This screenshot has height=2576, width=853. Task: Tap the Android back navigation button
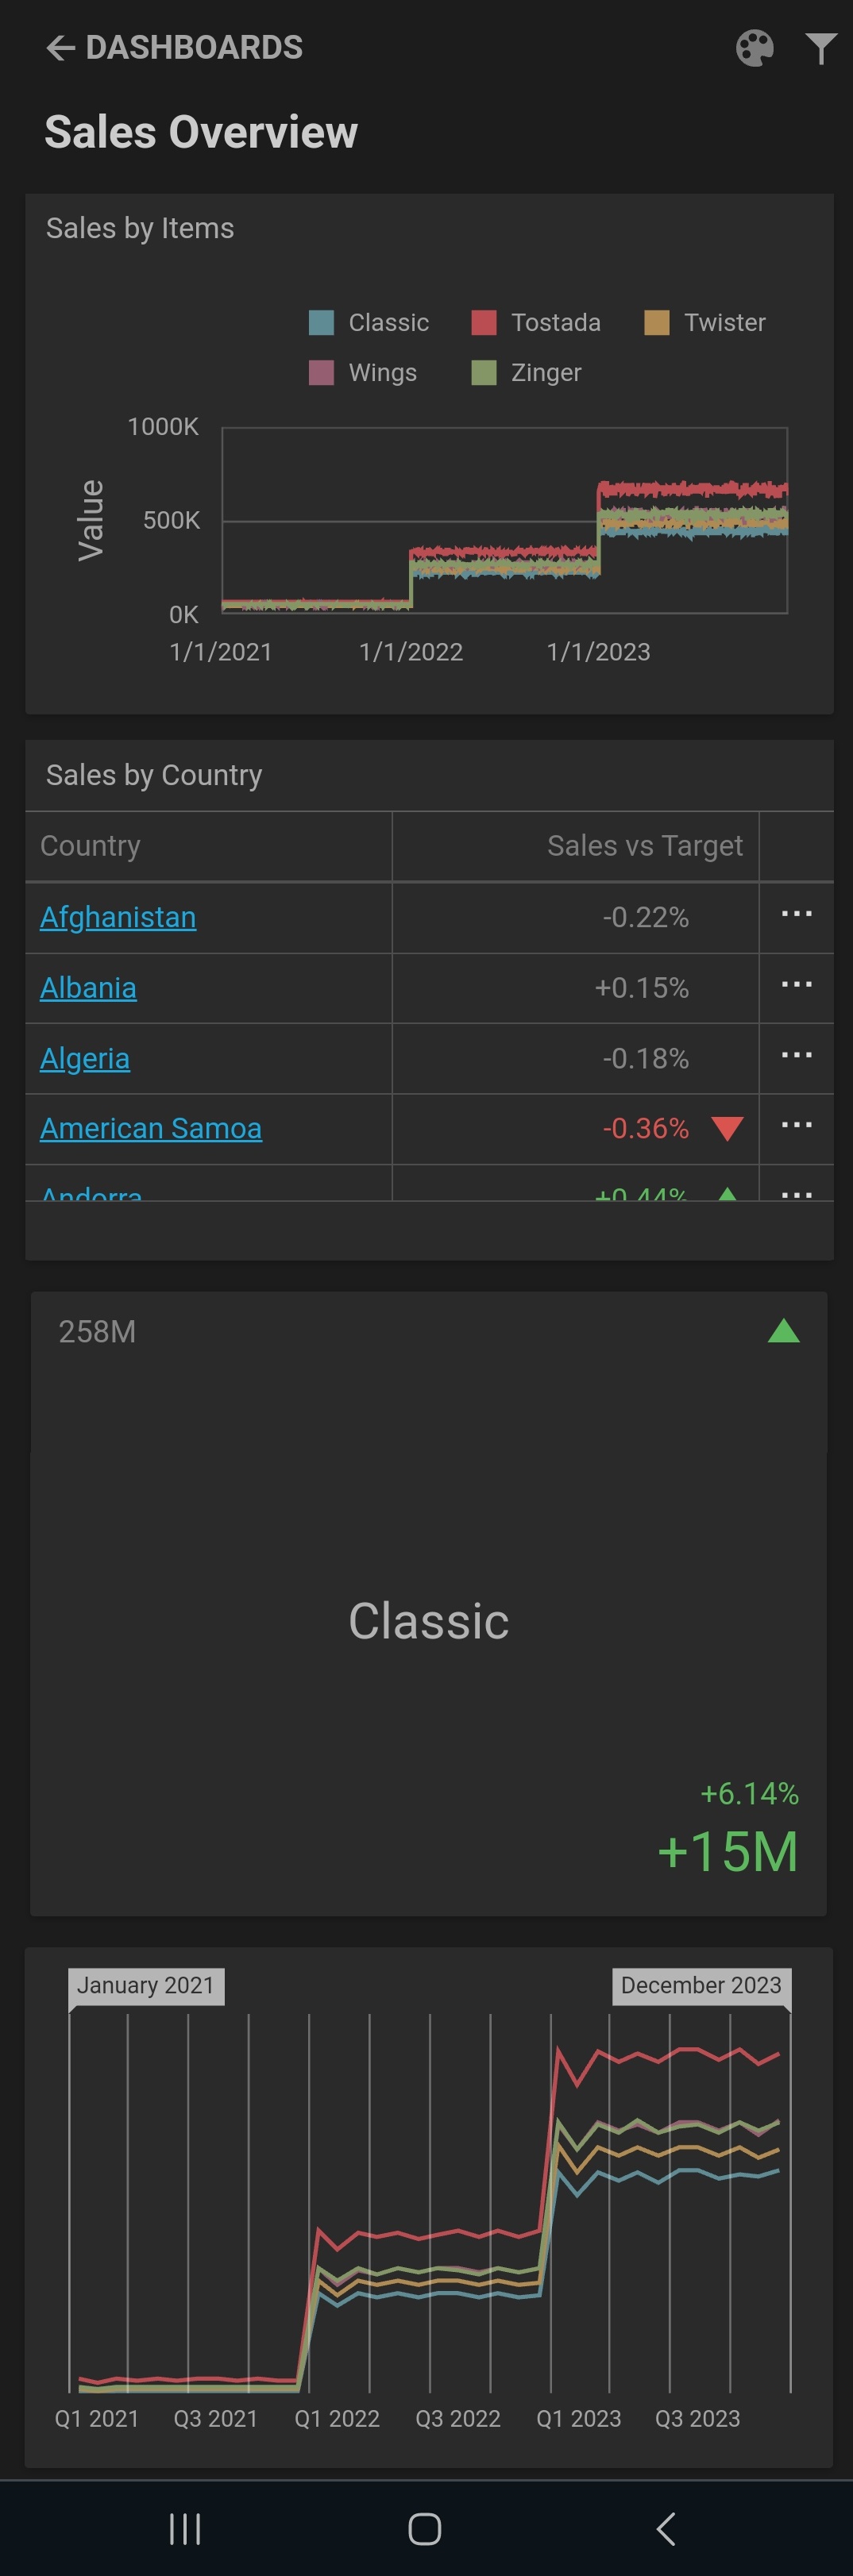[665, 2529]
